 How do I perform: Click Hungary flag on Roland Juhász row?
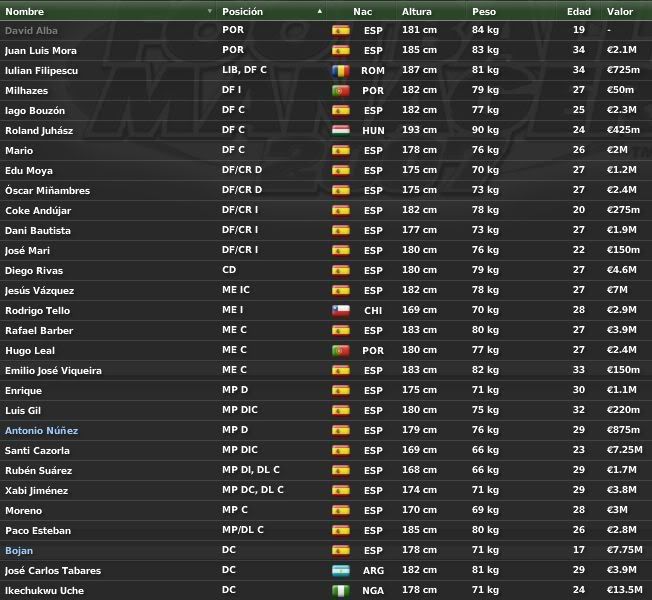point(341,131)
